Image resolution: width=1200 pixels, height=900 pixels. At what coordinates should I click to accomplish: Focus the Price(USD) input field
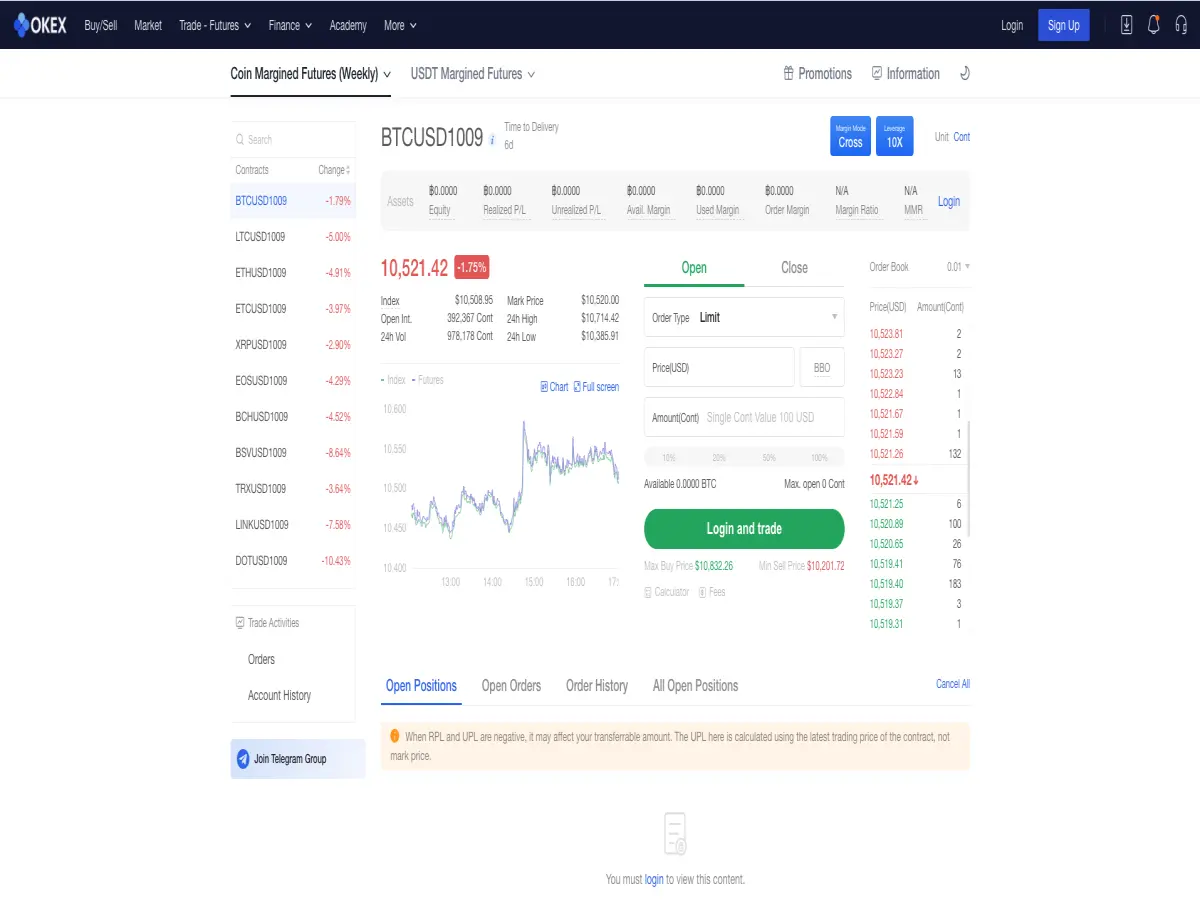(x=719, y=368)
